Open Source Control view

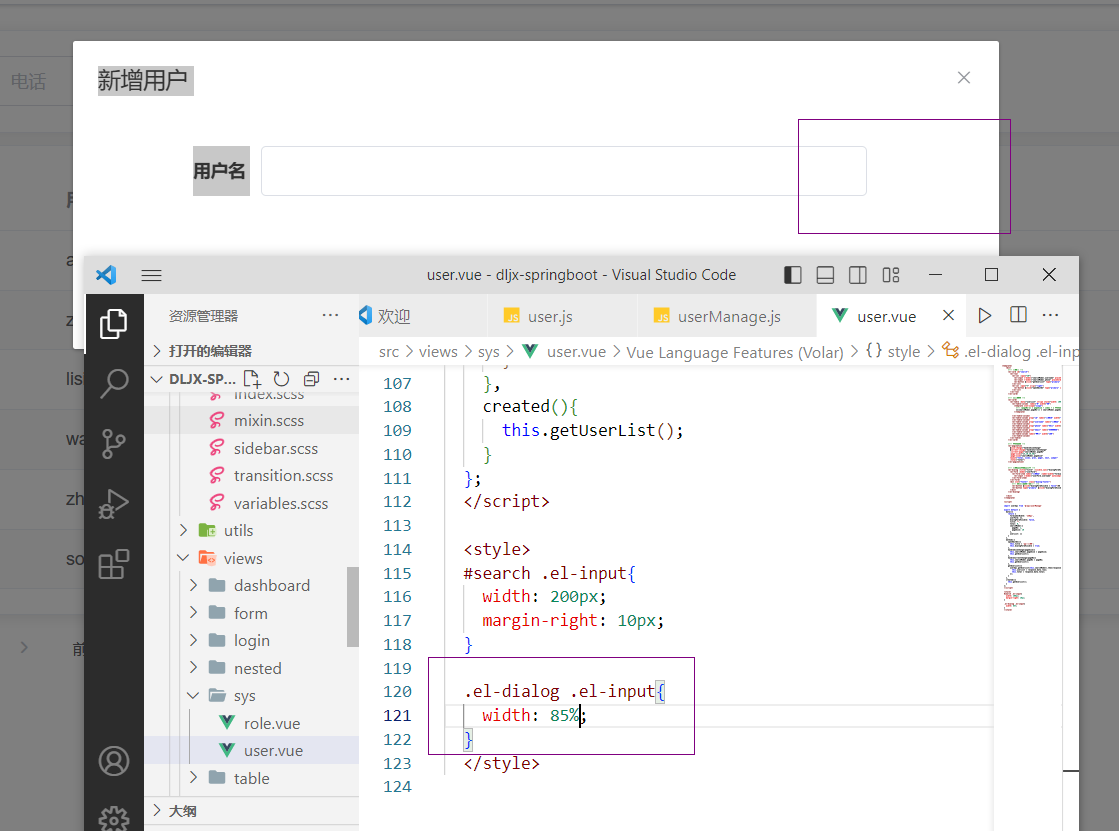pyautogui.click(x=113, y=443)
